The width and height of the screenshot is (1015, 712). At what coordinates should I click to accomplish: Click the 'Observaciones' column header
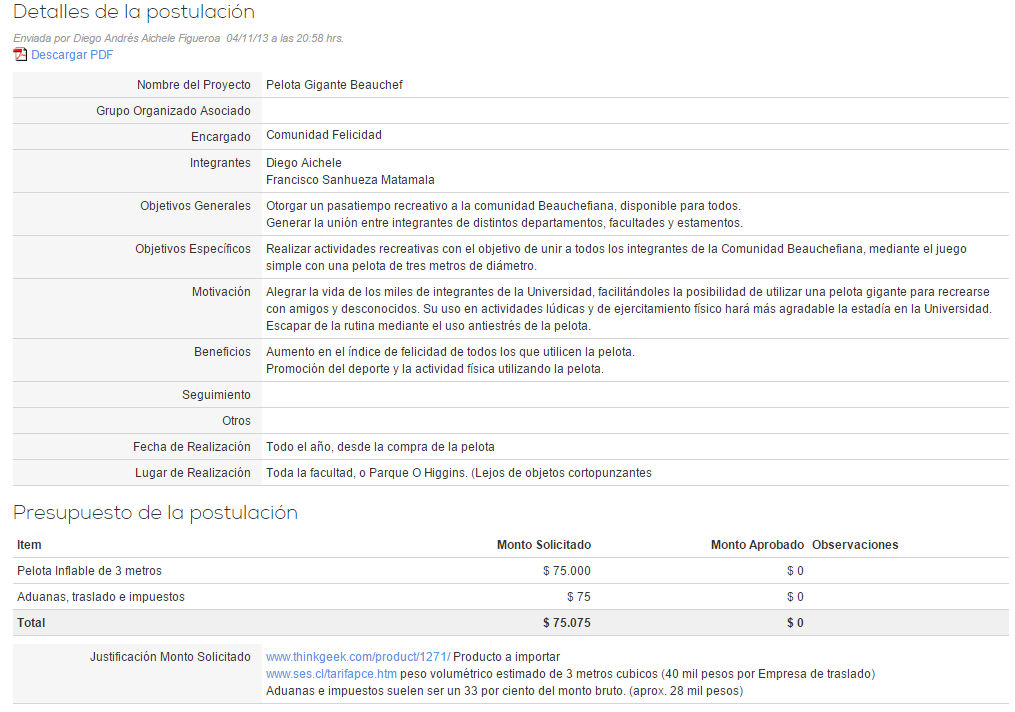point(855,545)
